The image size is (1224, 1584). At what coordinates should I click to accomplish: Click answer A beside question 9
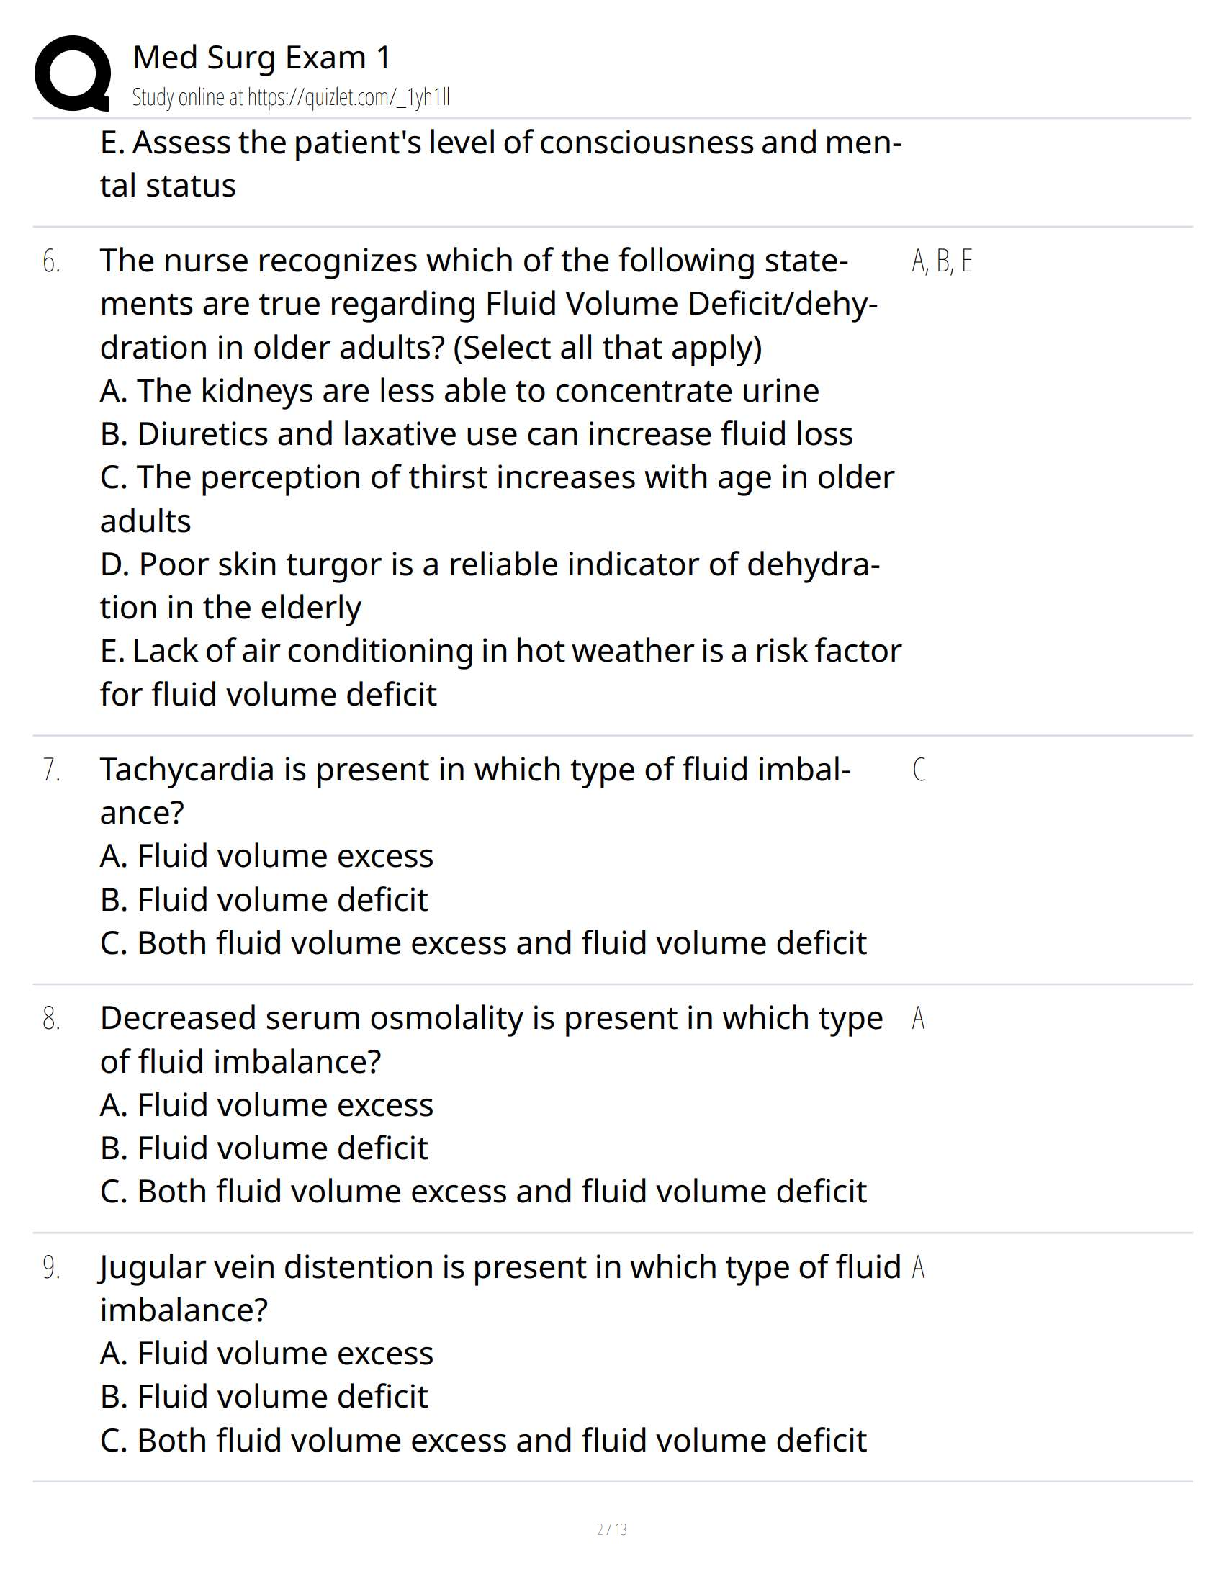919,1268
